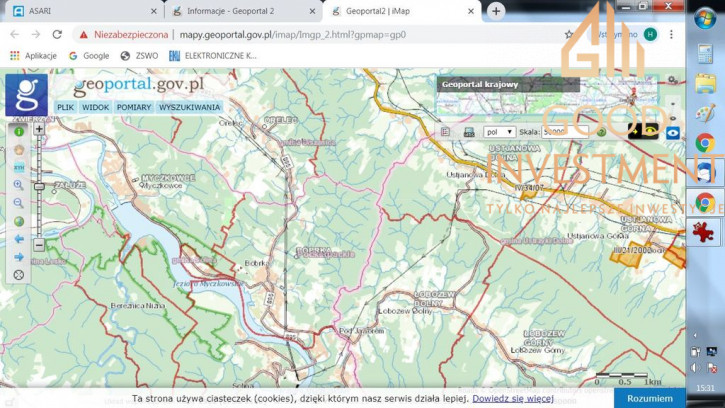This screenshot has height=408, width=725.
Task: Open Paint from the taskbar
Action: [x=706, y=113]
